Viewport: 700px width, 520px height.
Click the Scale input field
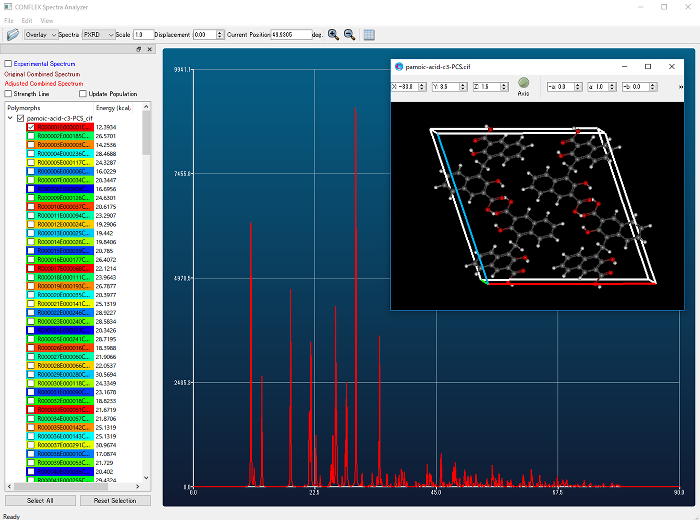pyautogui.click(x=145, y=35)
